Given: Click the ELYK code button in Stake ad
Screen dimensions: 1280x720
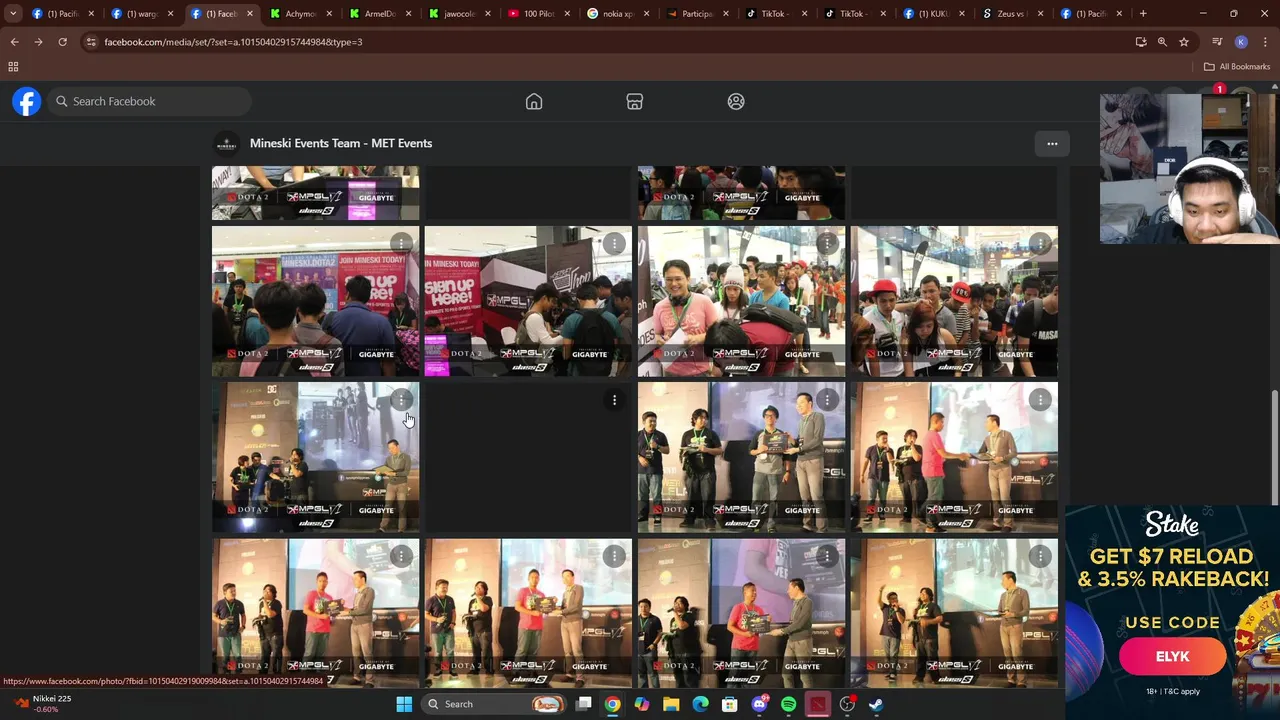Looking at the screenshot, I should 1172,657.
